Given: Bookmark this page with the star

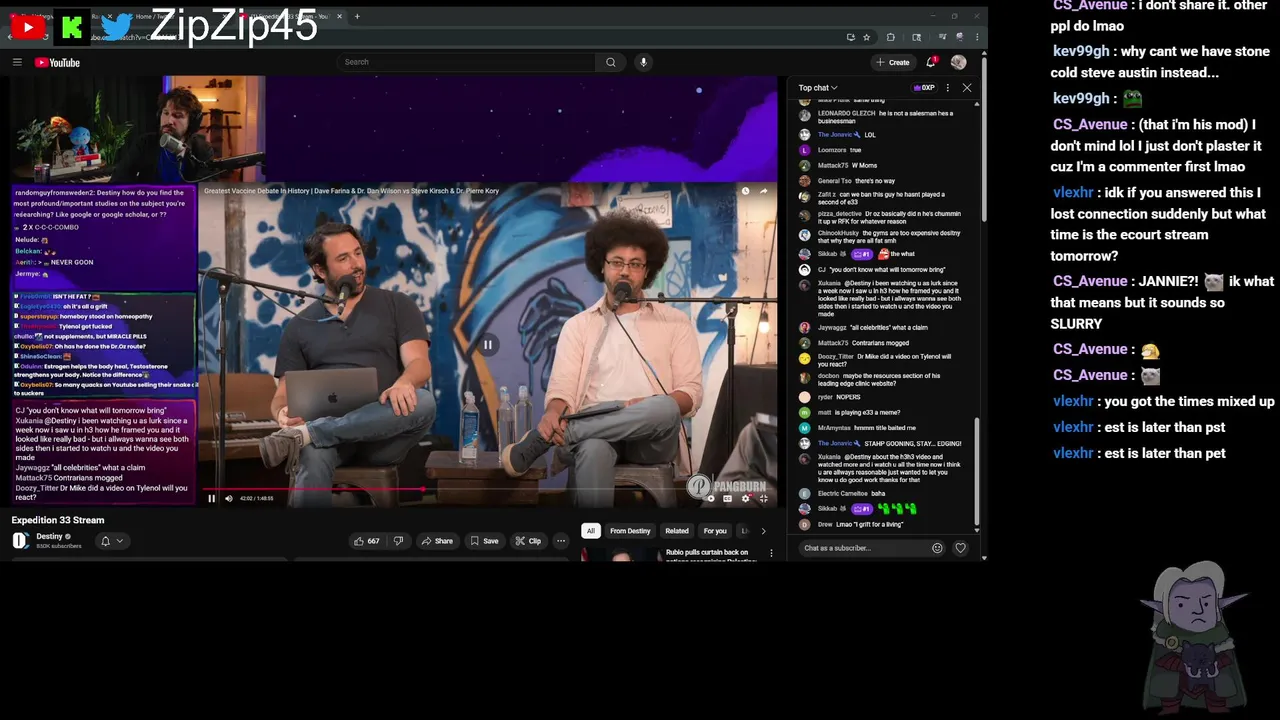Looking at the screenshot, I should click(x=866, y=37).
